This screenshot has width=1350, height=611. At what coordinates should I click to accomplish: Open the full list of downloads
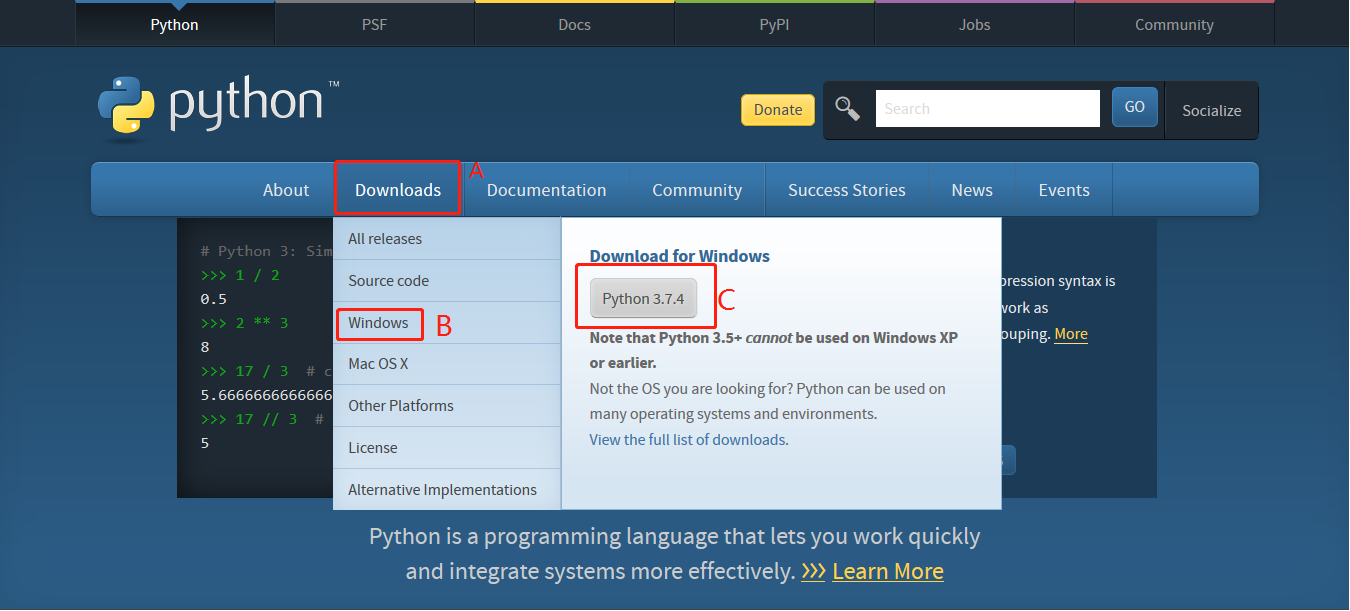coord(688,439)
